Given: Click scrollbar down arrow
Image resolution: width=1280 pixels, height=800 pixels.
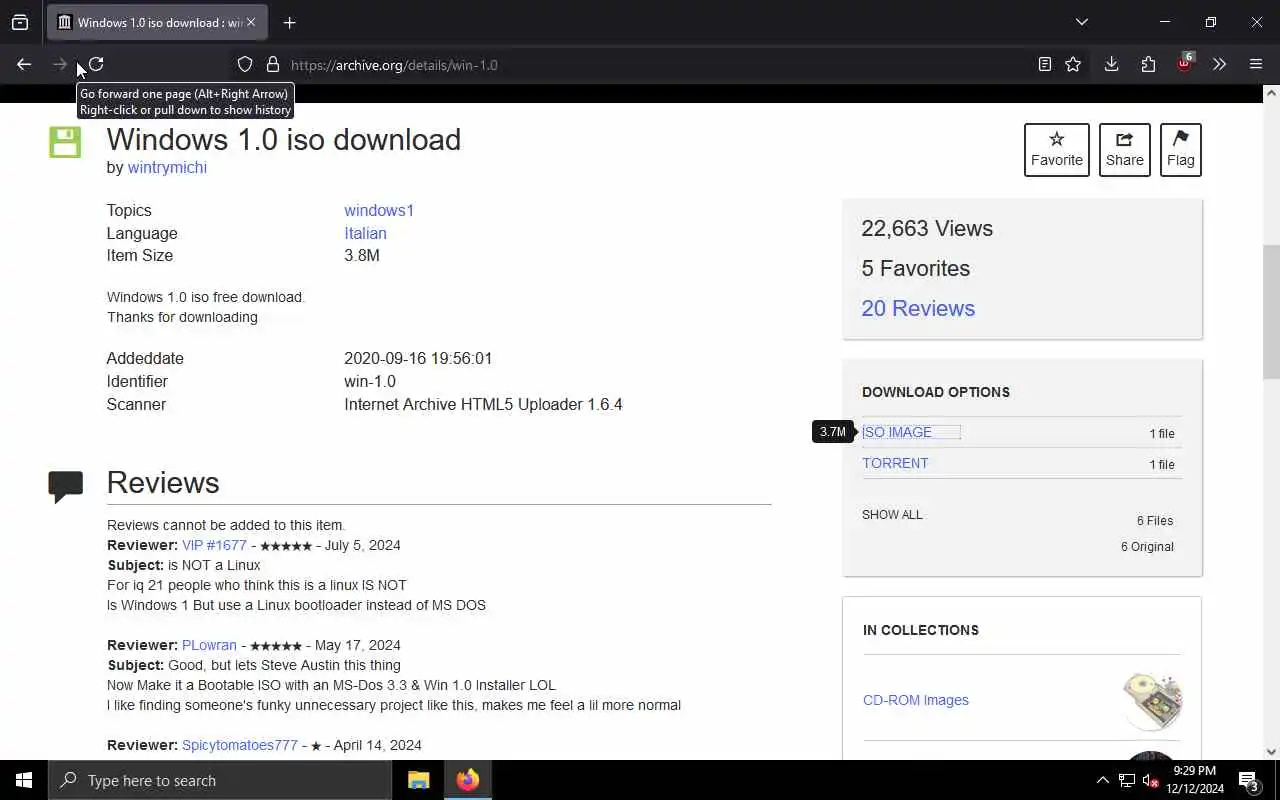Looking at the screenshot, I should (1271, 752).
